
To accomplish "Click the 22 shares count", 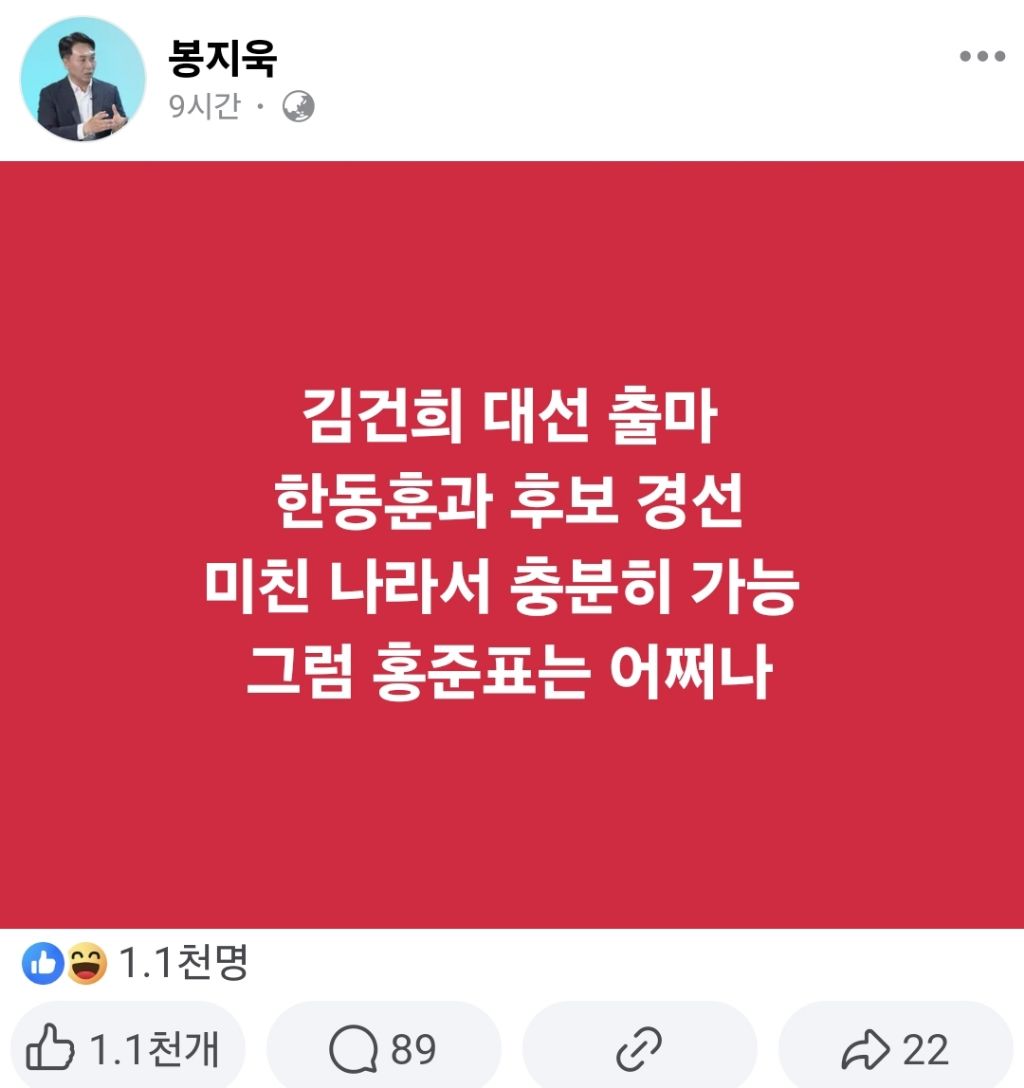I will click(925, 1050).
